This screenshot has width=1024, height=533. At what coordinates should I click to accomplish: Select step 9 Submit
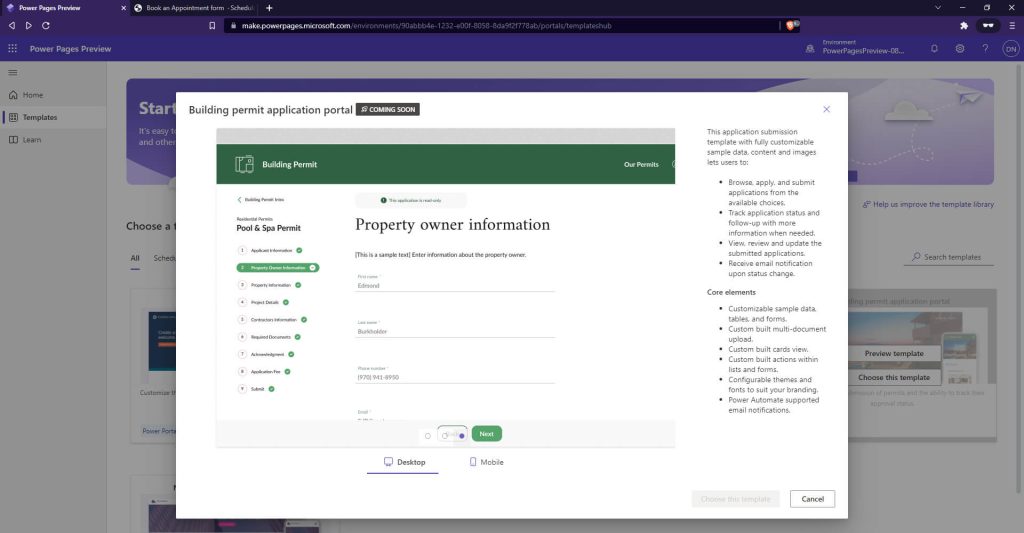[x=256, y=389]
